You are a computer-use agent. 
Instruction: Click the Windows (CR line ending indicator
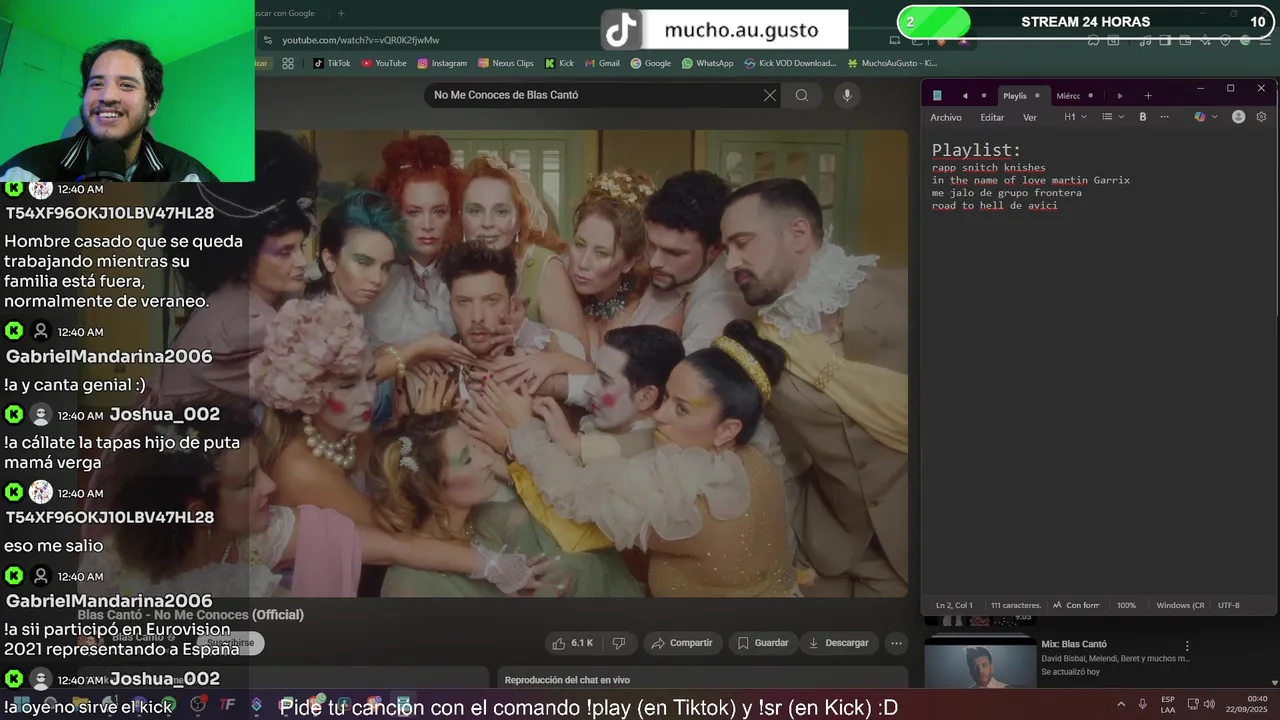pyautogui.click(x=1180, y=605)
